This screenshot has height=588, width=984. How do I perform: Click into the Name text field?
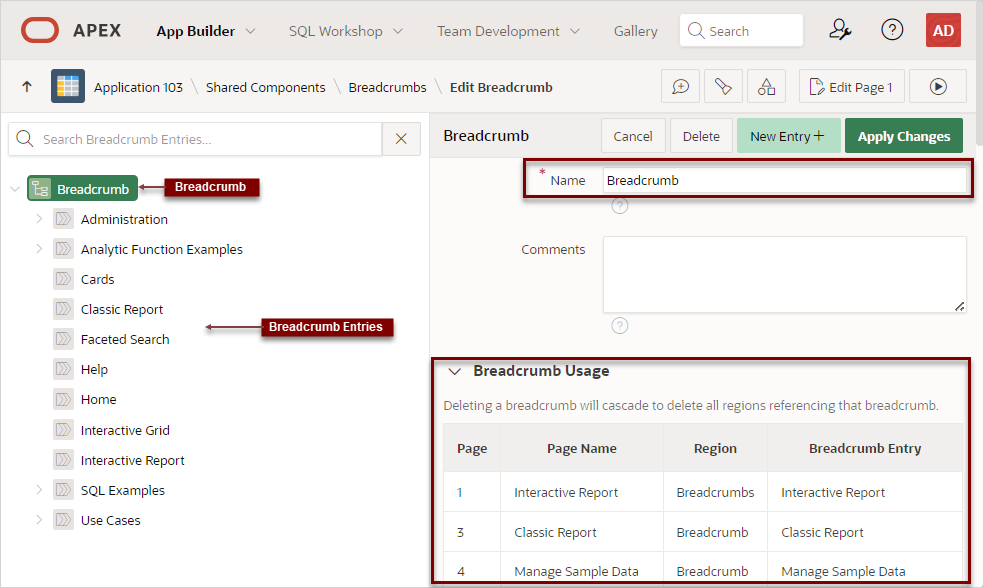point(784,180)
